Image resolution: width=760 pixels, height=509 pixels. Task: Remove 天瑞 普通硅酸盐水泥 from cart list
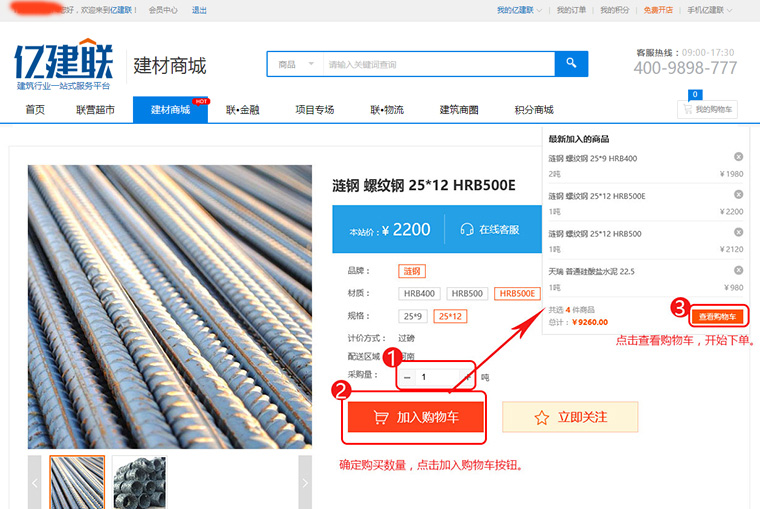[738, 270]
